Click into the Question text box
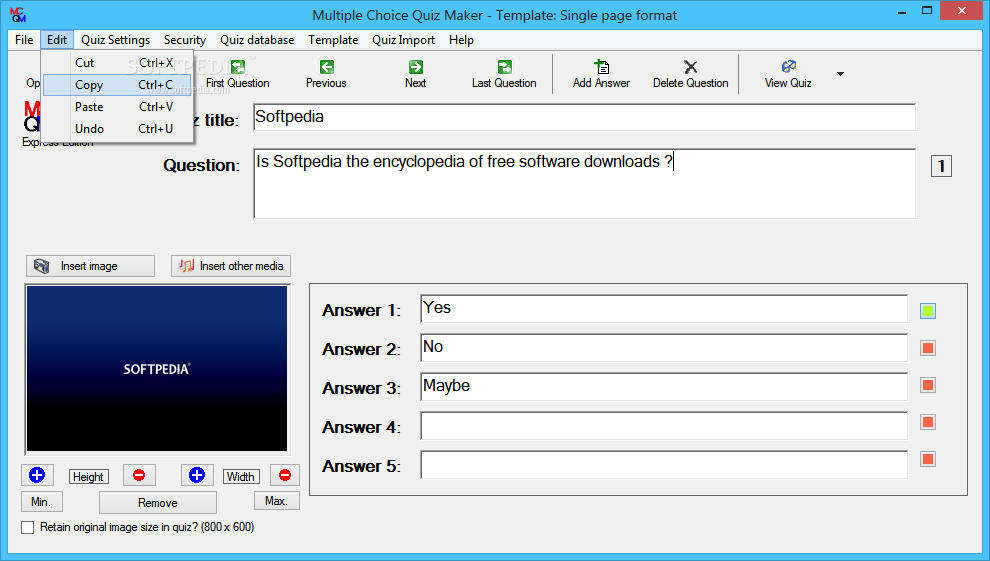This screenshot has height=561, width=990. (584, 184)
